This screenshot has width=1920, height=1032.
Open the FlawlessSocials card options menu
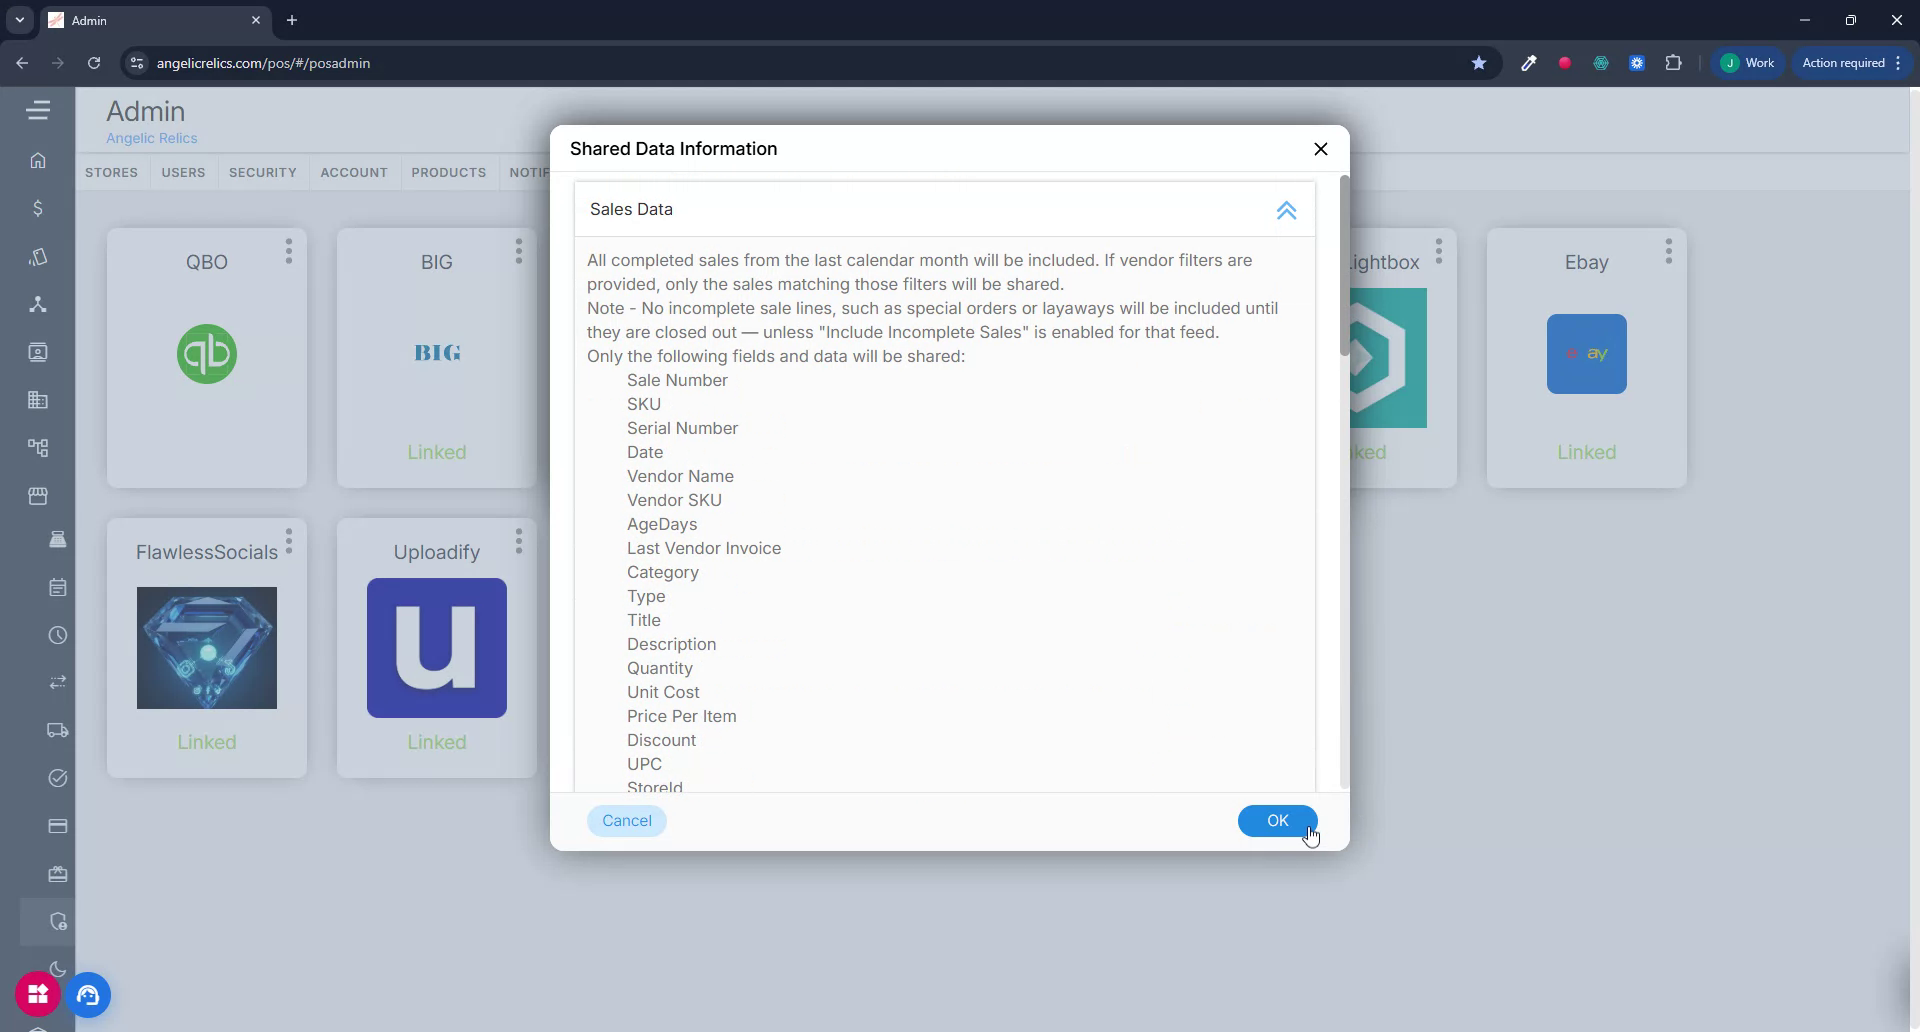pyautogui.click(x=289, y=541)
